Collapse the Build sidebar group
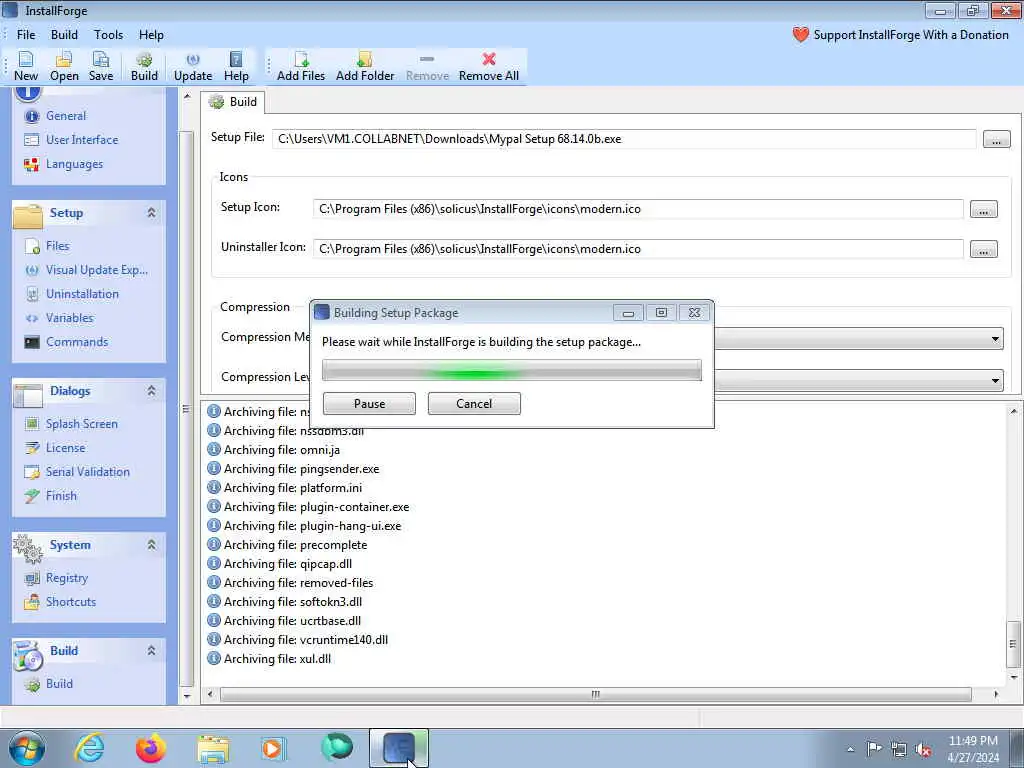The height and width of the screenshot is (768, 1024). tap(152, 650)
